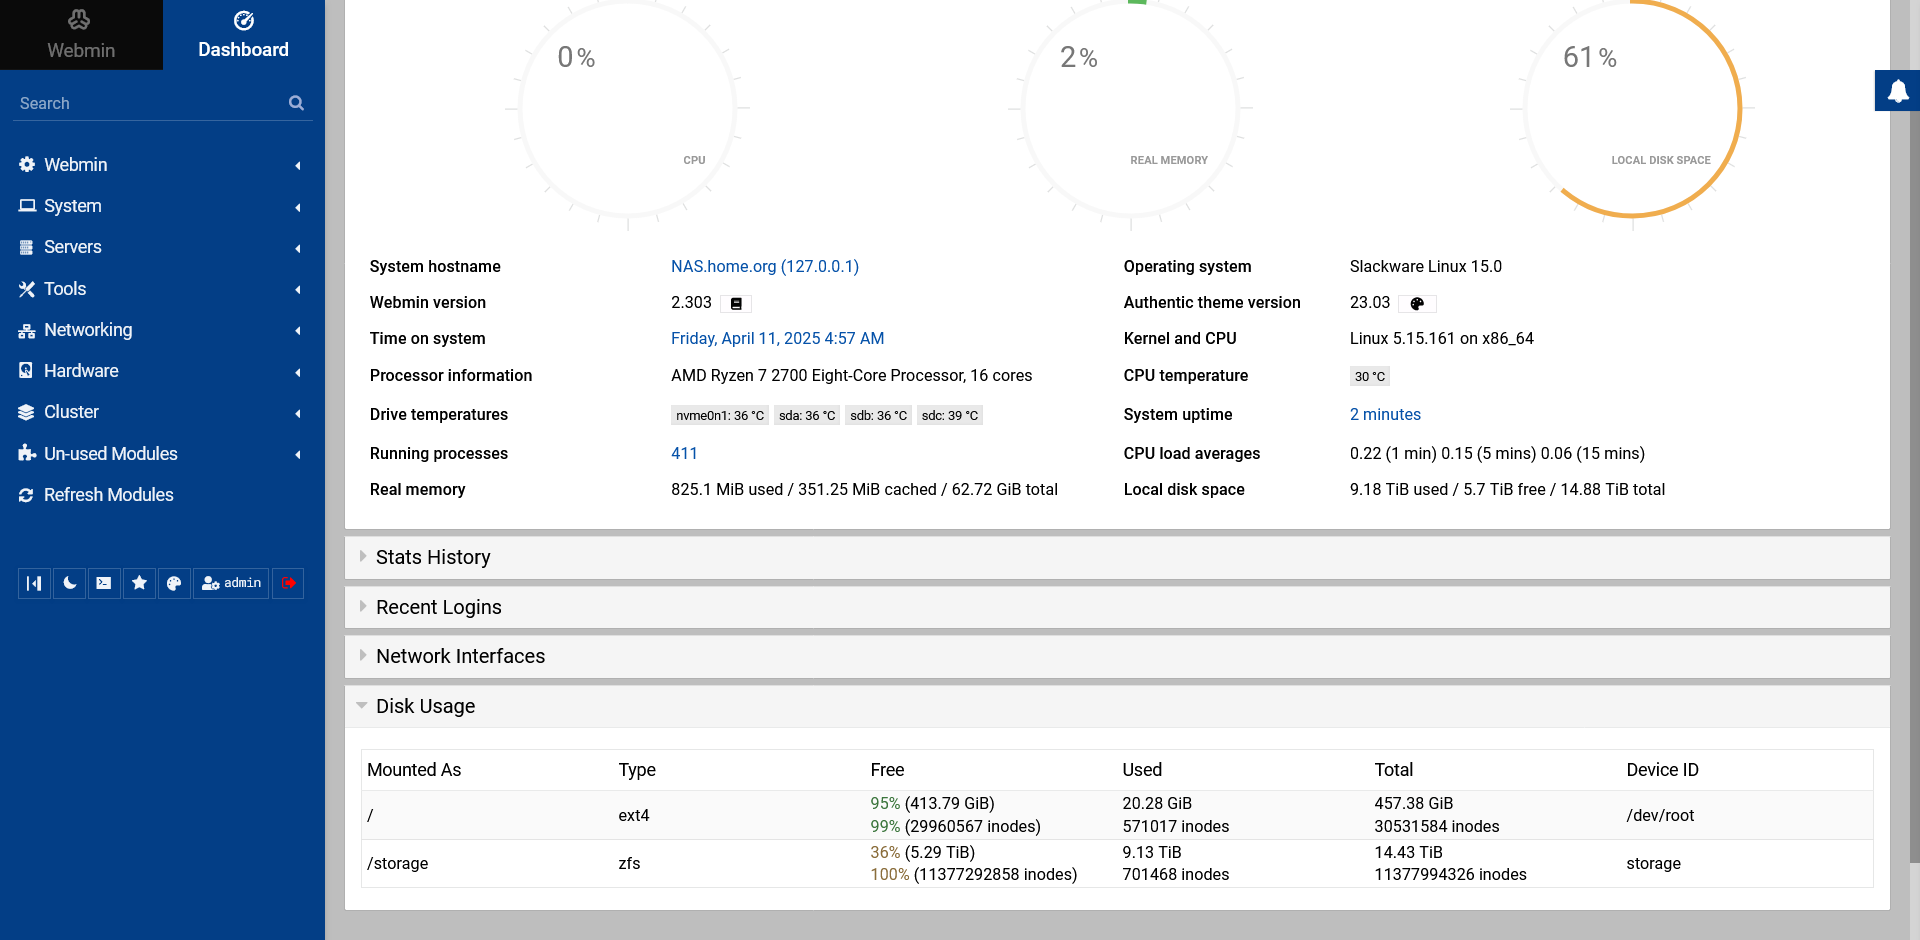Image resolution: width=1920 pixels, height=940 pixels.
Task: Open theme configuration palette icon in sidebar
Action: click(174, 583)
